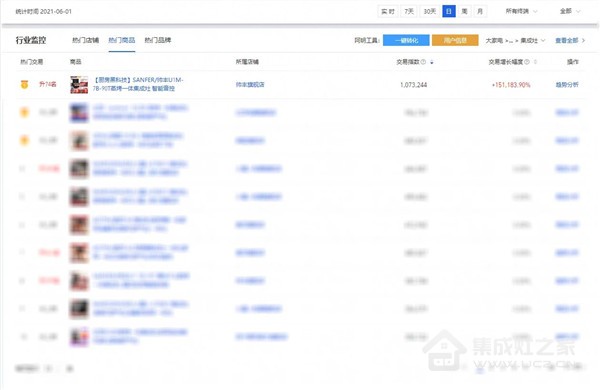Expand the 所有终端 dropdown

click(x=521, y=11)
